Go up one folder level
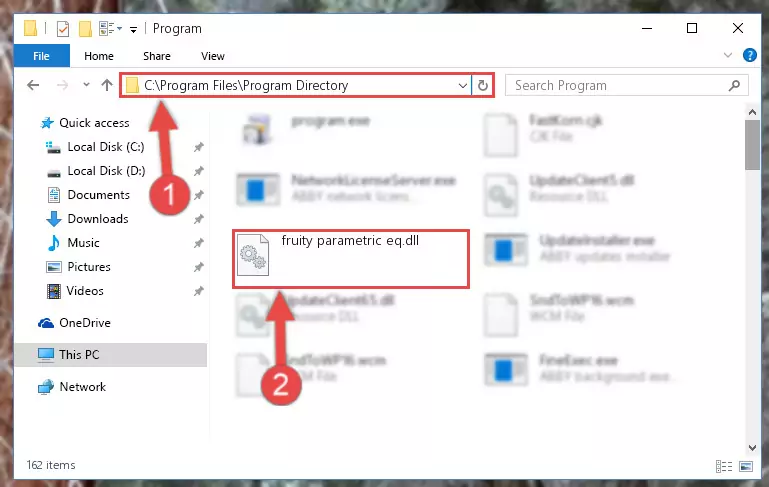Viewport: 769px width, 487px height. click(106, 85)
